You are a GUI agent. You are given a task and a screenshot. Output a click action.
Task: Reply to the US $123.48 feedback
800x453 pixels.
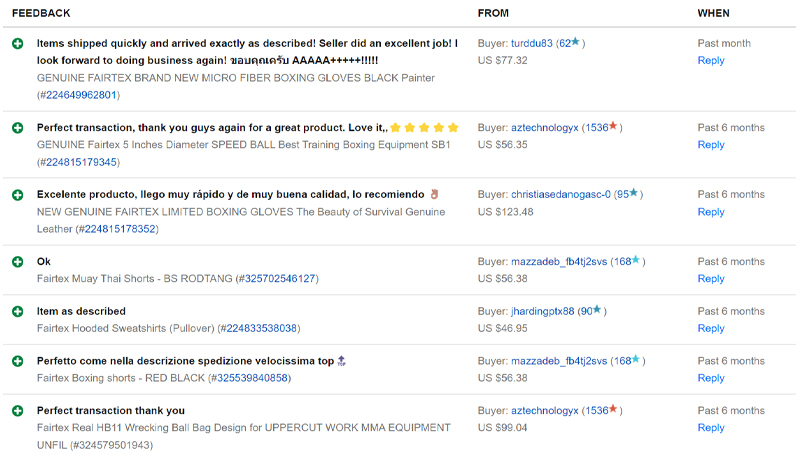click(711, 212)
